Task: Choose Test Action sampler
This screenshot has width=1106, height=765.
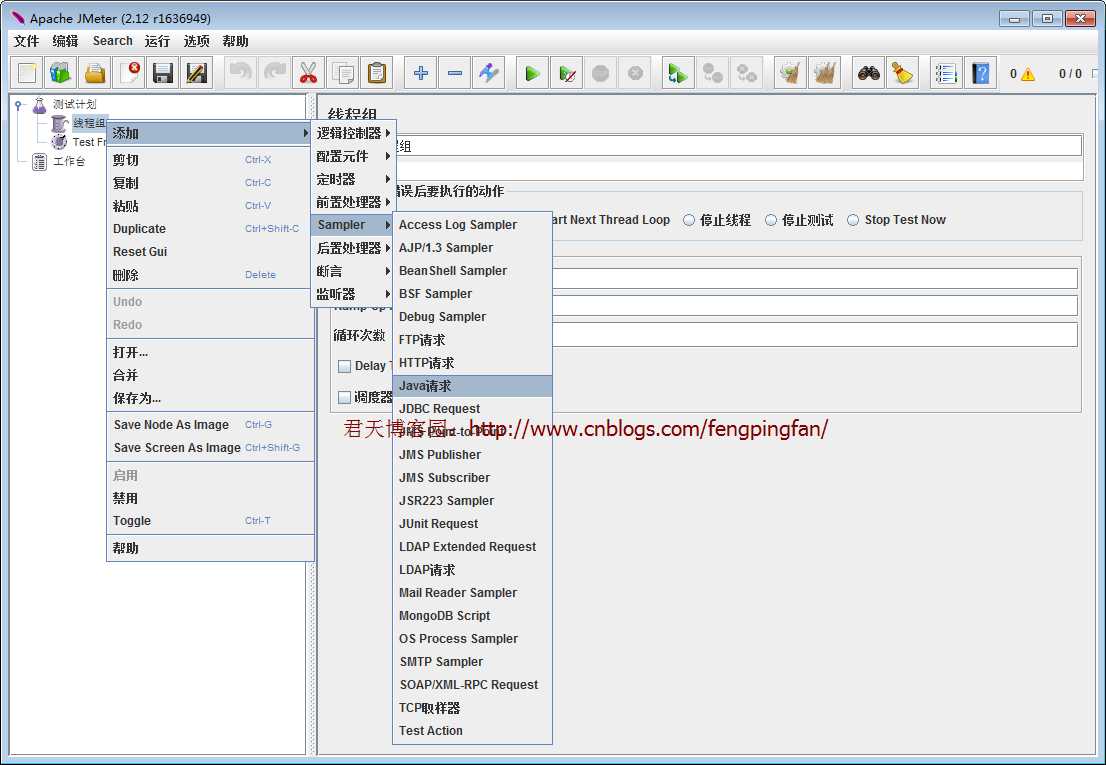Action: (472, 730)
